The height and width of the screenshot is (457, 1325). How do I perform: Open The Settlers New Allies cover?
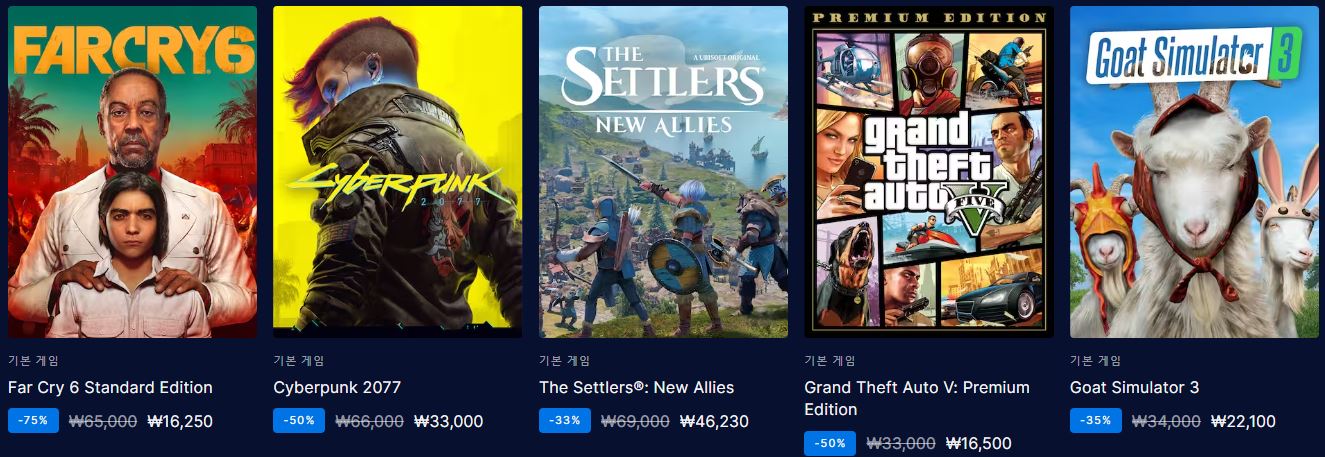point(663,172)
